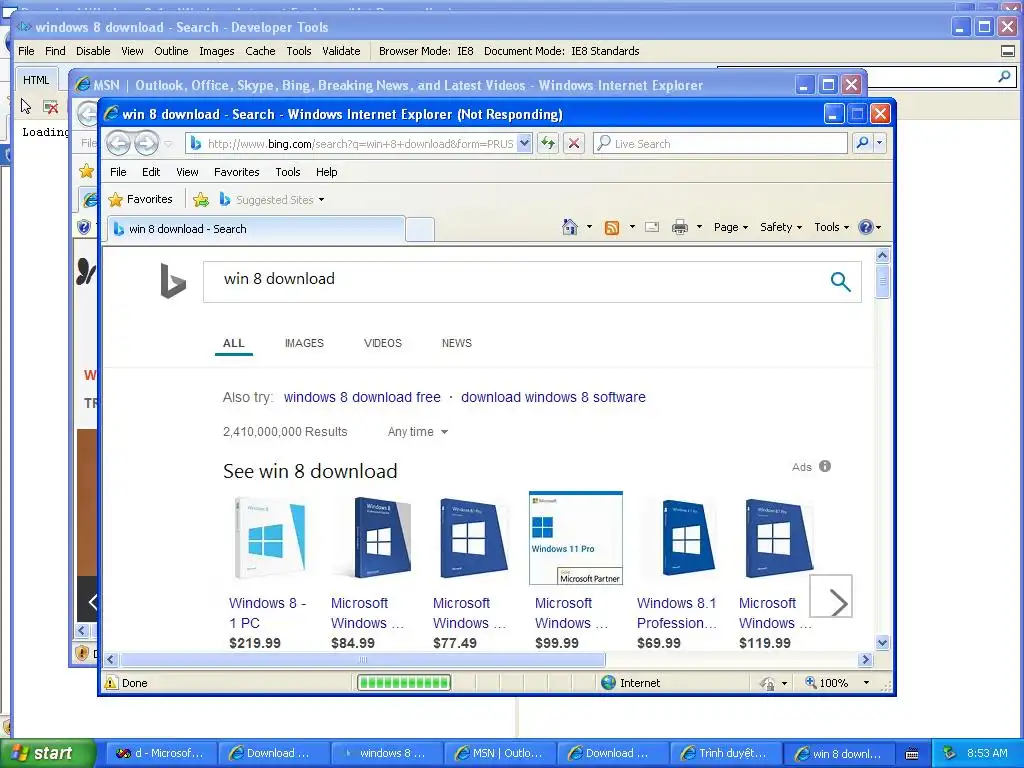Click Select element pointer in Developer Tools
This screenshot has width=1024, height=768.
coord(26,106)
